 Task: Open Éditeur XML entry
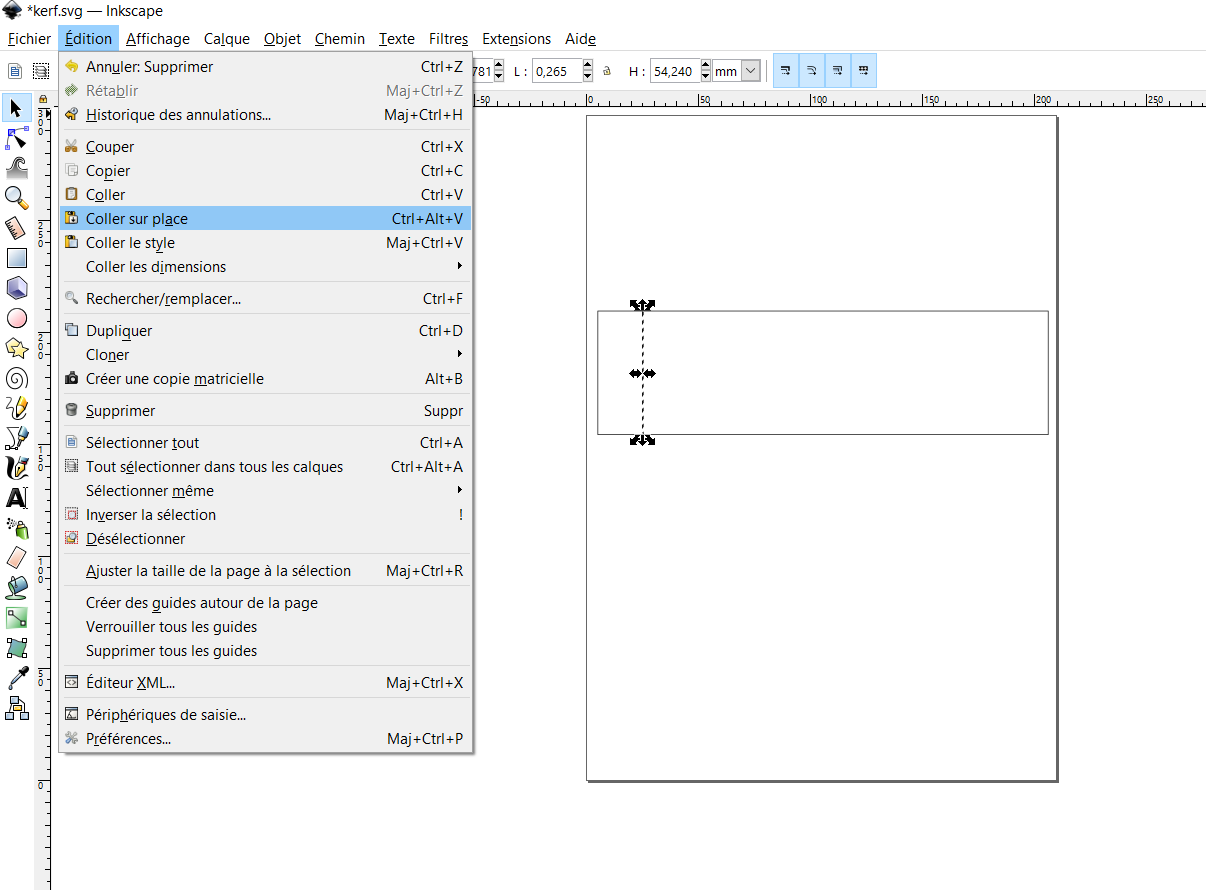[x=265, y=683]
